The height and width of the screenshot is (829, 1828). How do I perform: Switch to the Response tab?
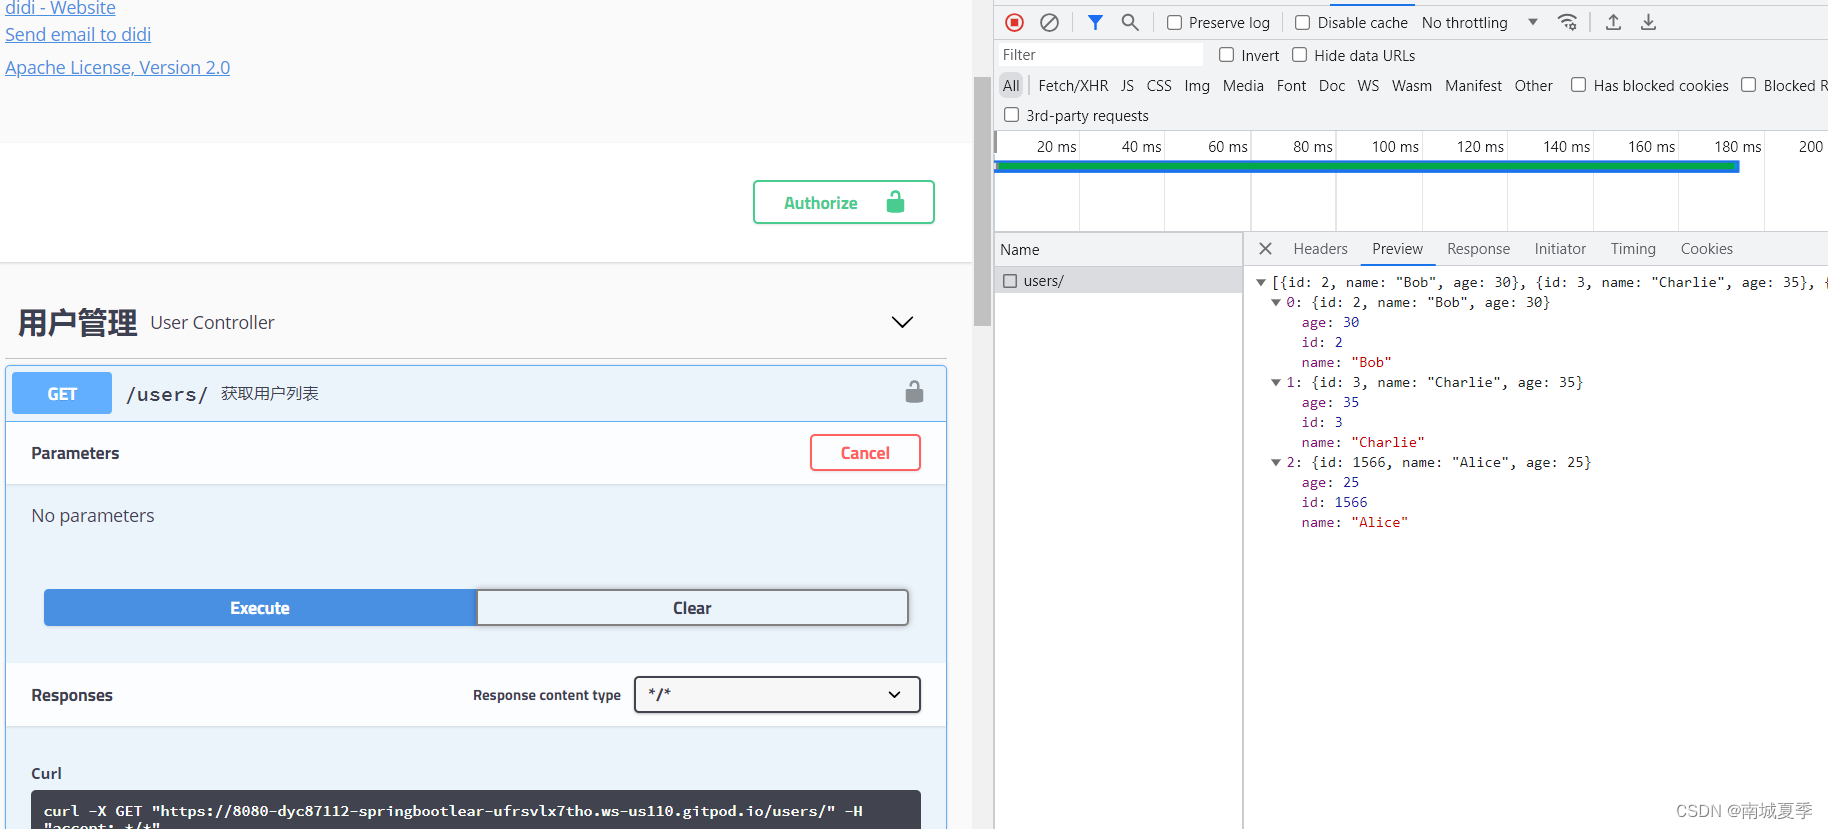pos(1478,249)
